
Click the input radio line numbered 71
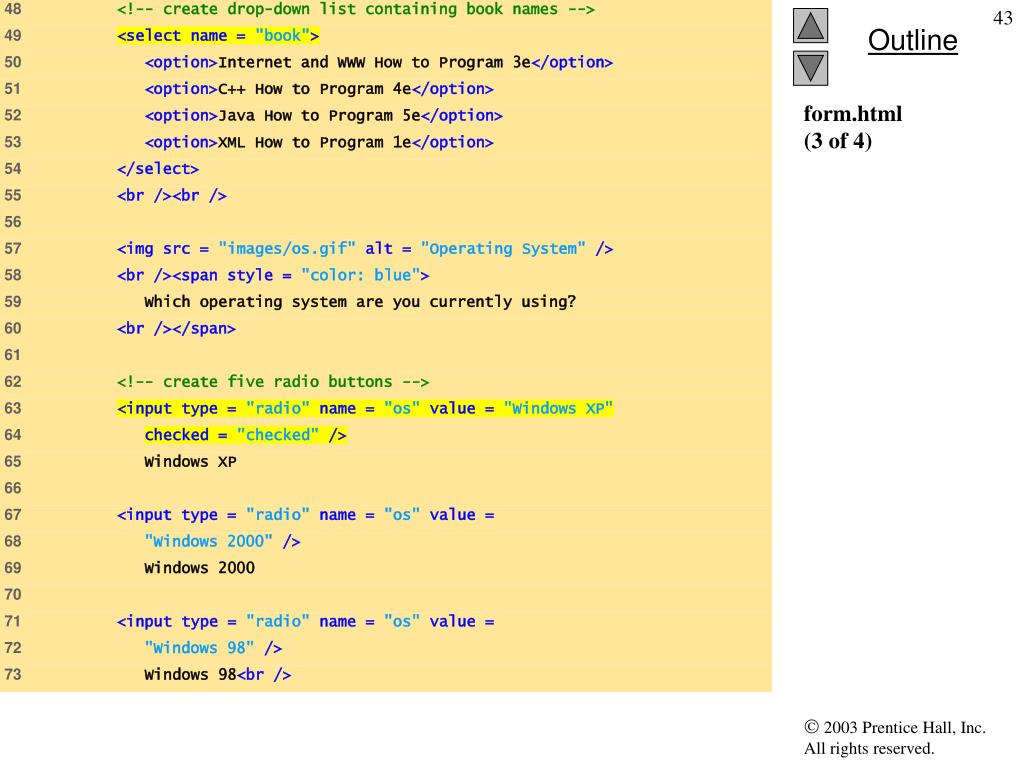coord(306,621)
